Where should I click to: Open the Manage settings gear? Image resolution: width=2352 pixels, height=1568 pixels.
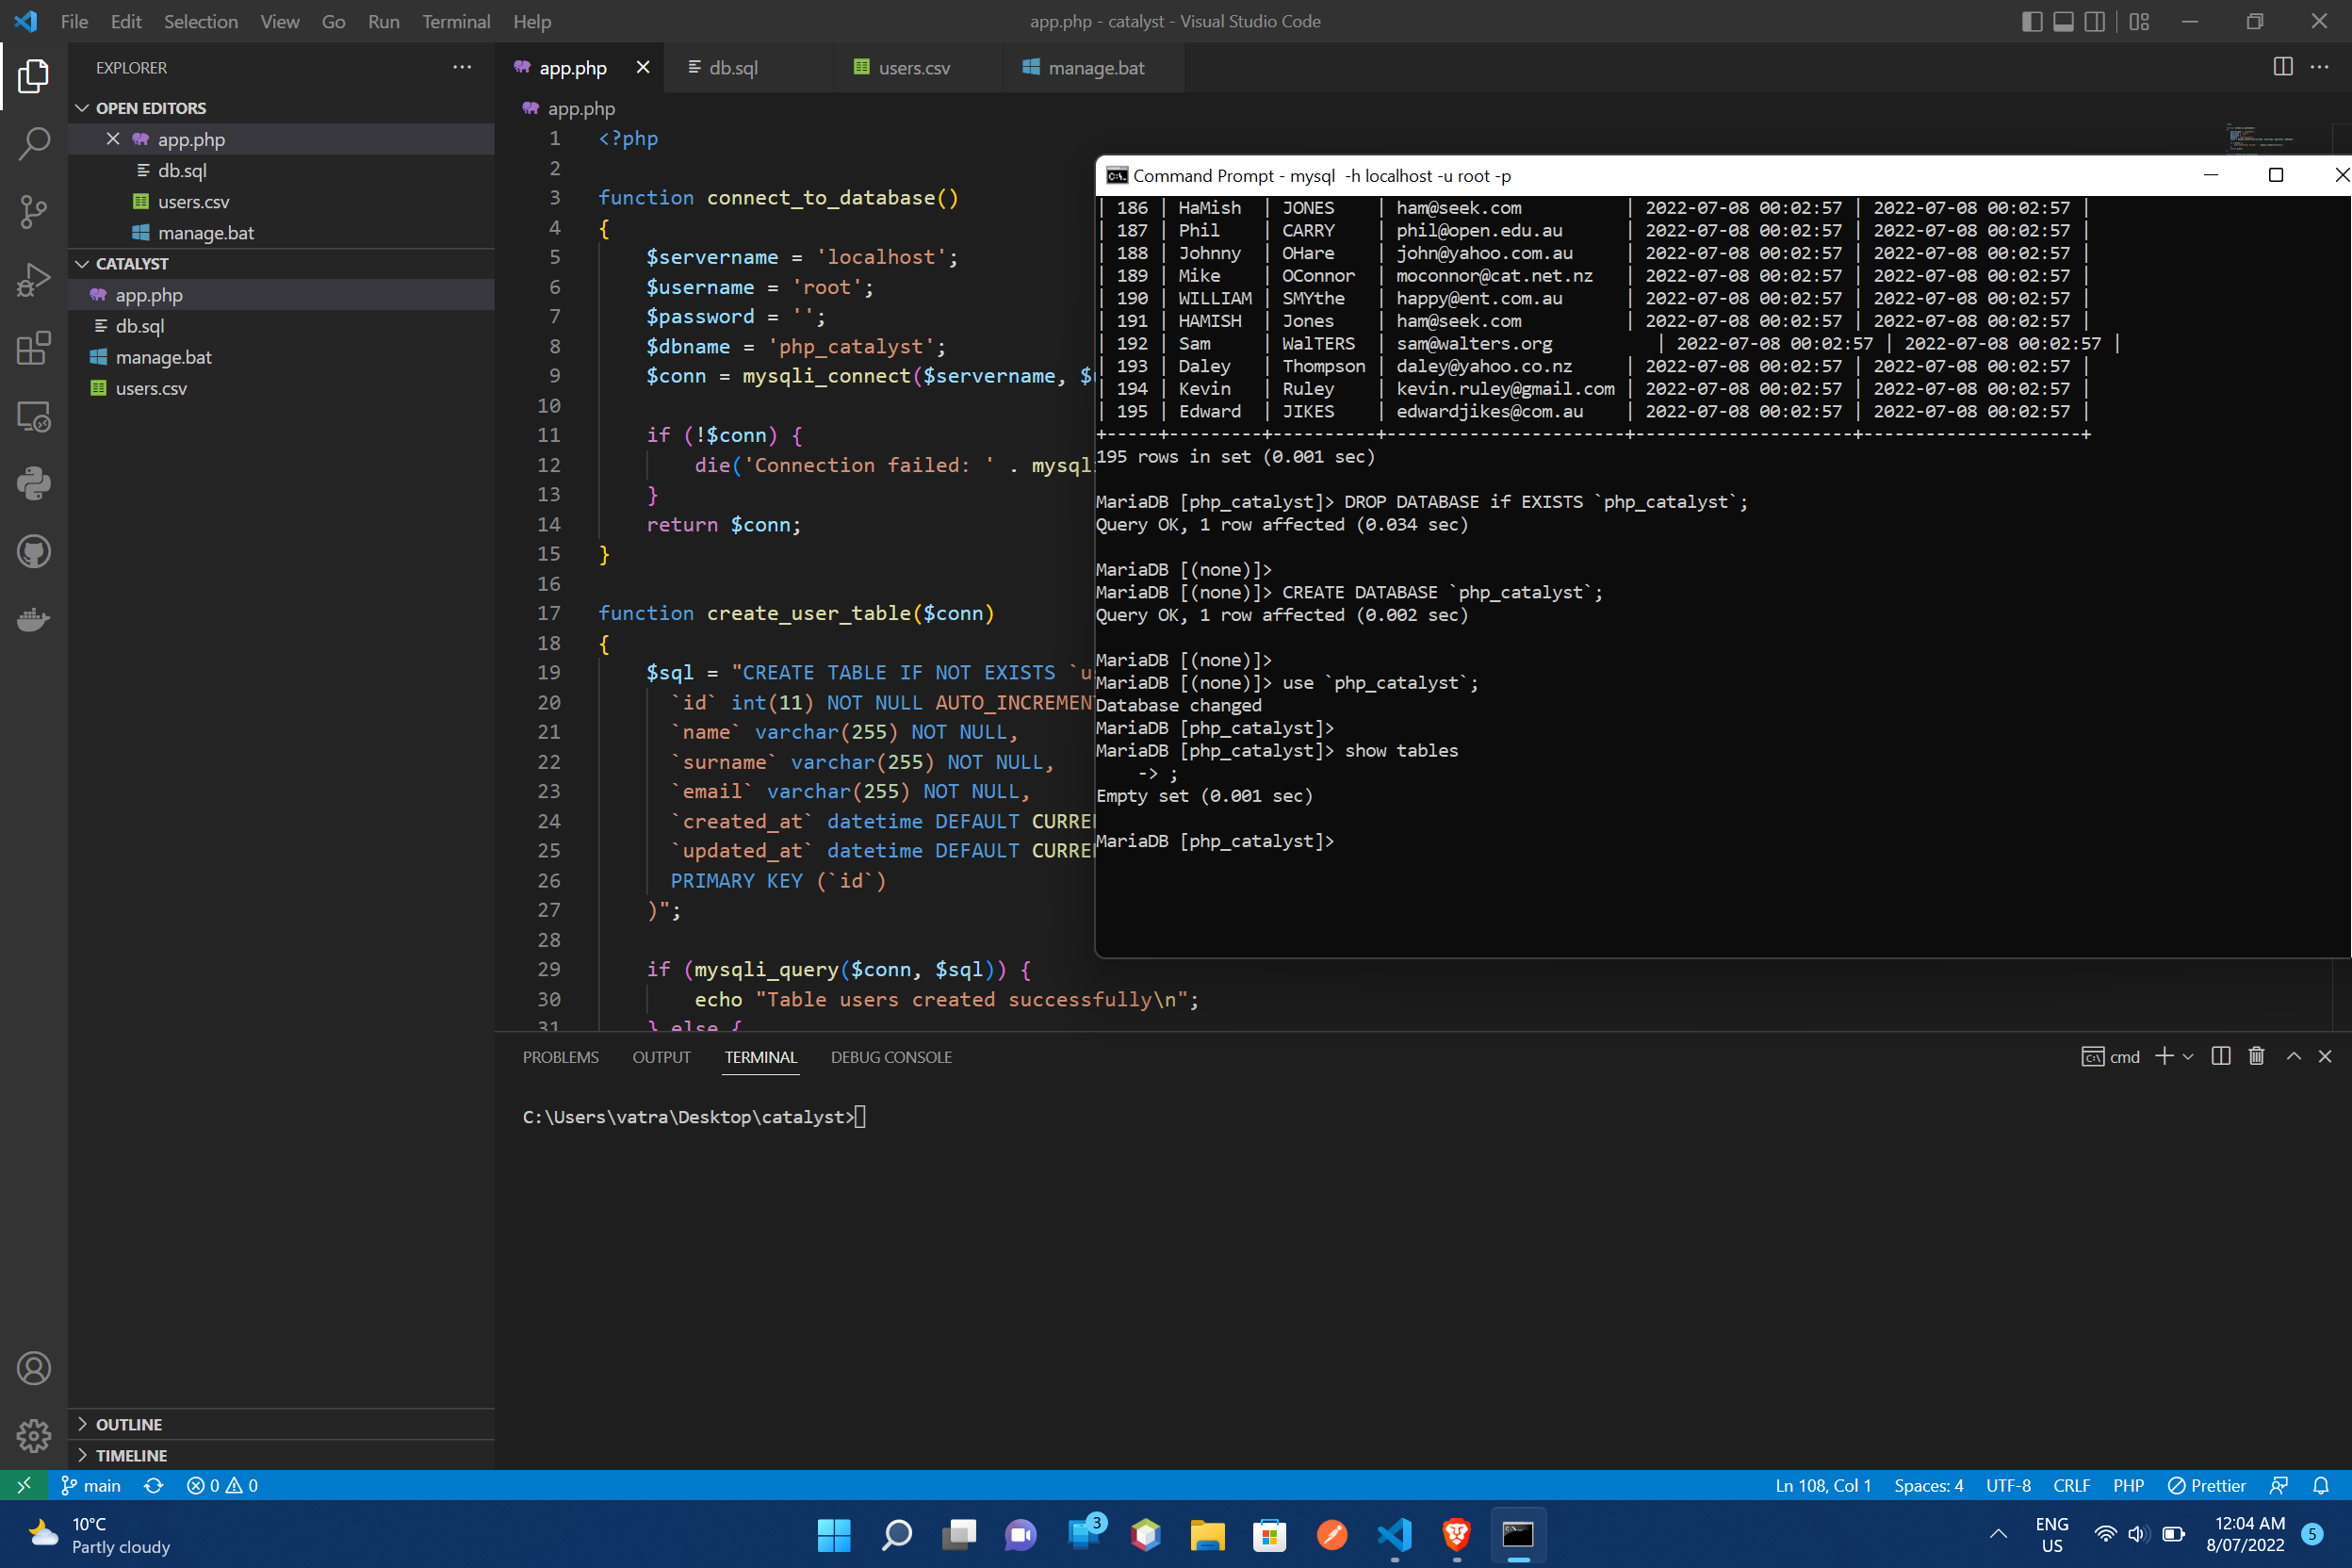tap(33, 1435)
